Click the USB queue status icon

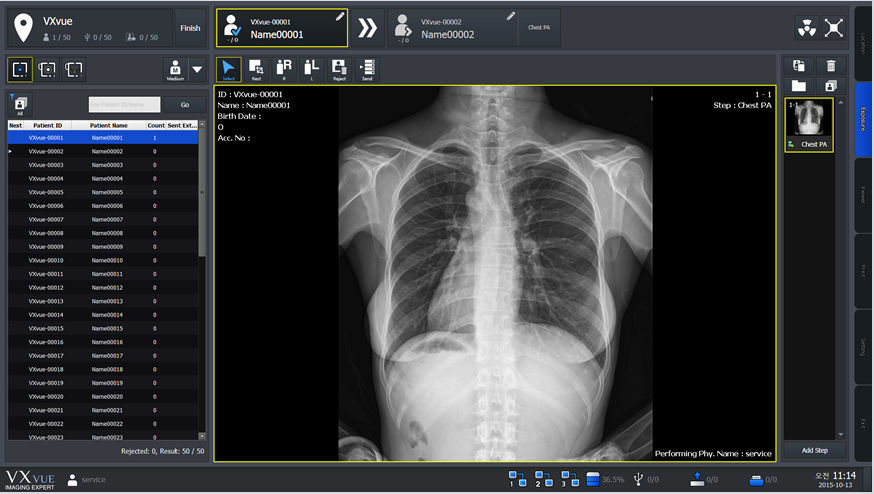(639, 479)
